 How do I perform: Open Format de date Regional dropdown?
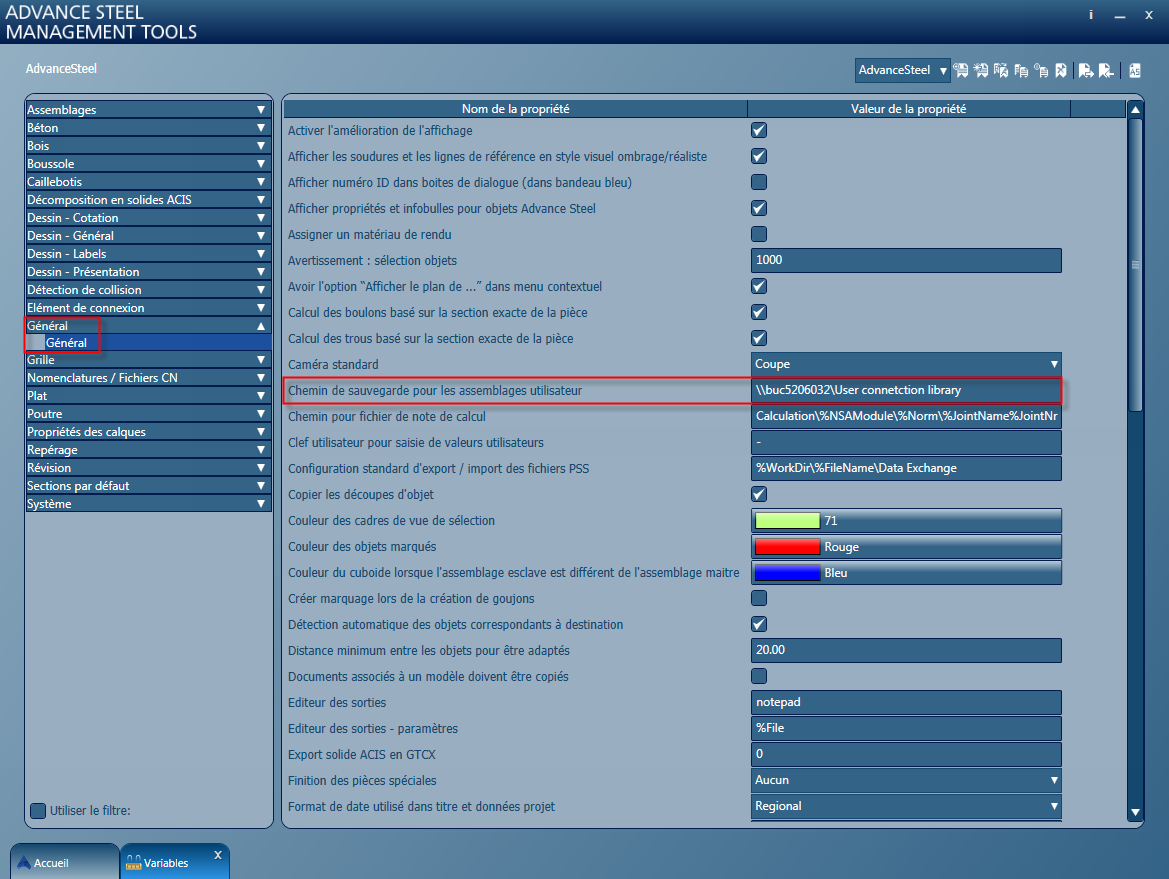tap(906, 806)
